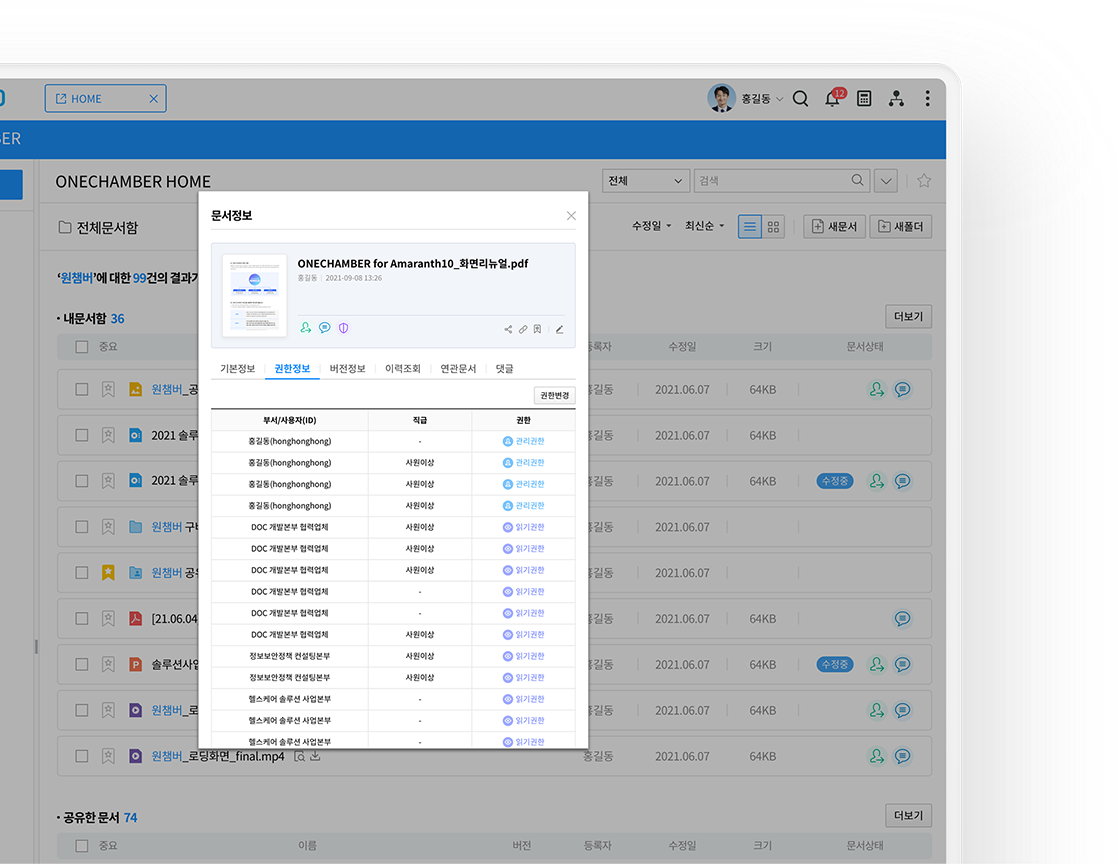Select the 권한정보 tab
The height and width of the screenshot is (864, 1118).
pos(292,369)
